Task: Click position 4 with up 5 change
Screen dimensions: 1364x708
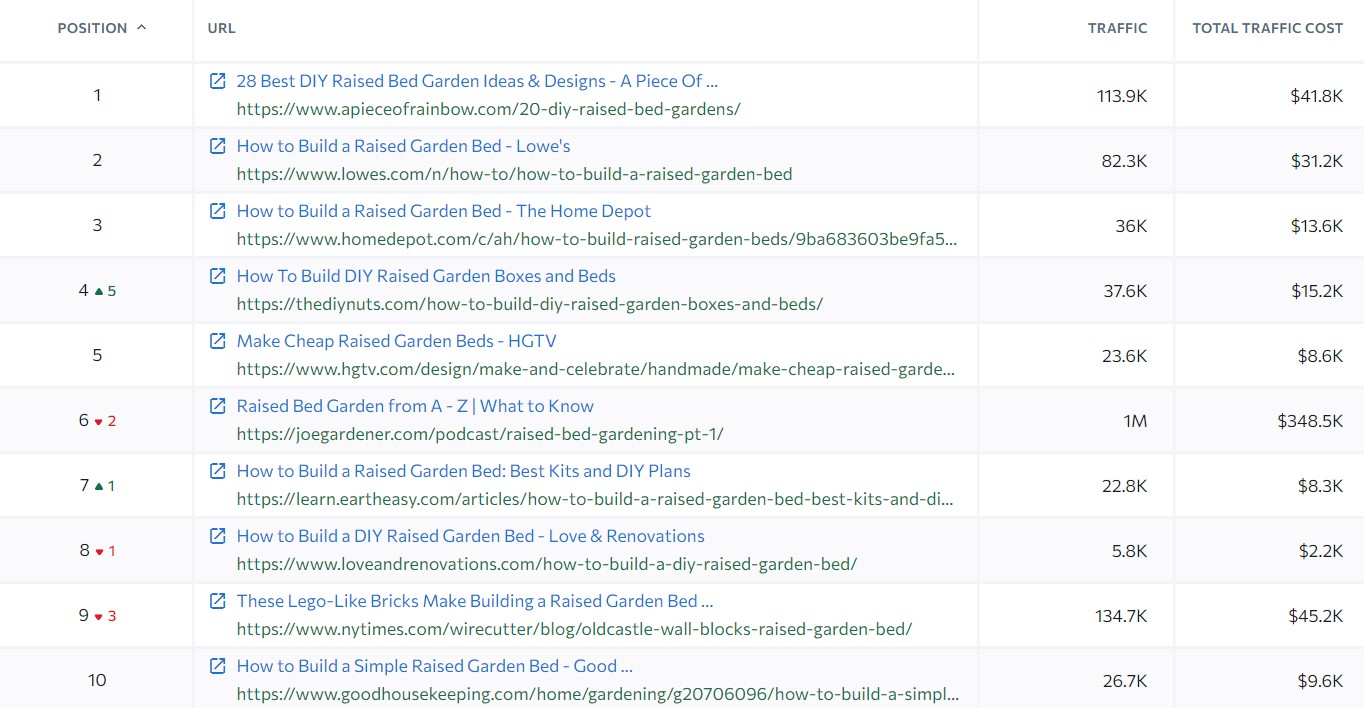Action: [97, 291]
